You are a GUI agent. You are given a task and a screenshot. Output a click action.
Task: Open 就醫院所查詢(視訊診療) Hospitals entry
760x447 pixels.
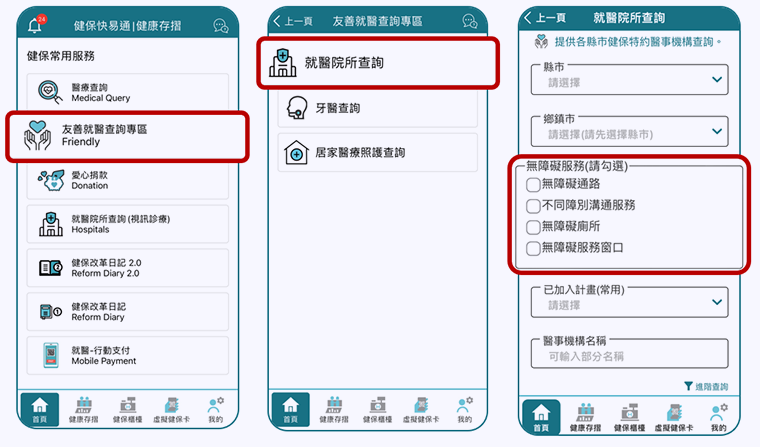[127, 224]
